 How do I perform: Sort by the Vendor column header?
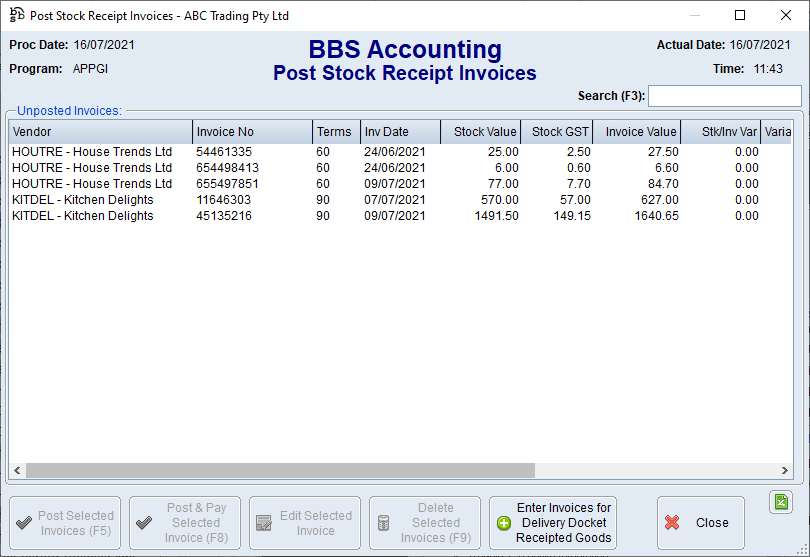(x=100, y=132)
